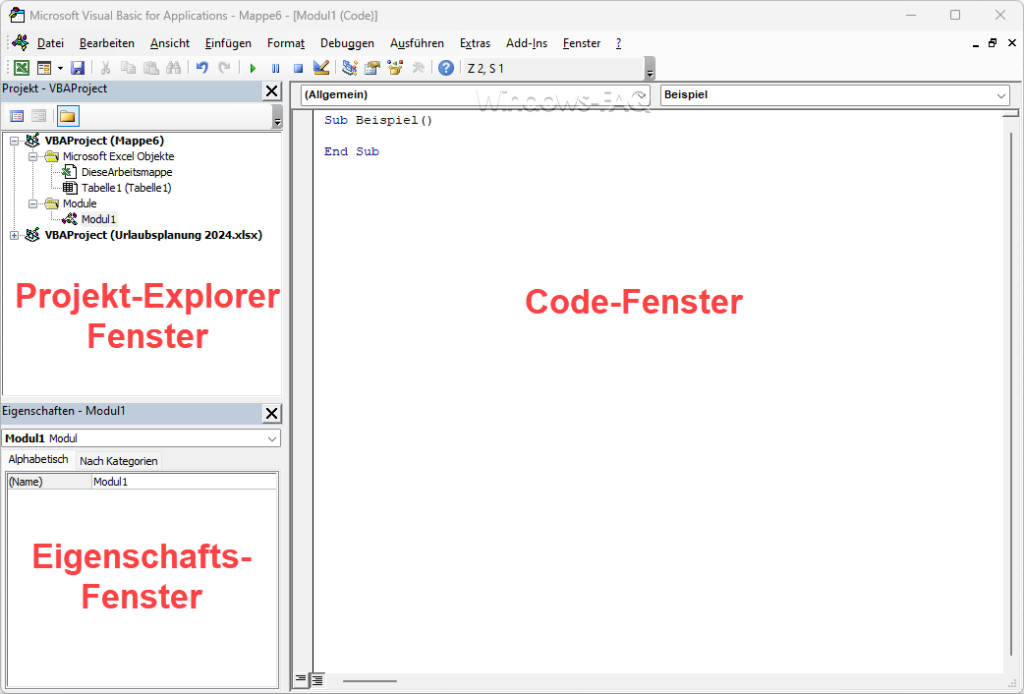Select Tabelle1 (Tabelle1) in project tree
Image resolution: width=1024 pixels, height=694 pixels.
click(x=126, y=188)
